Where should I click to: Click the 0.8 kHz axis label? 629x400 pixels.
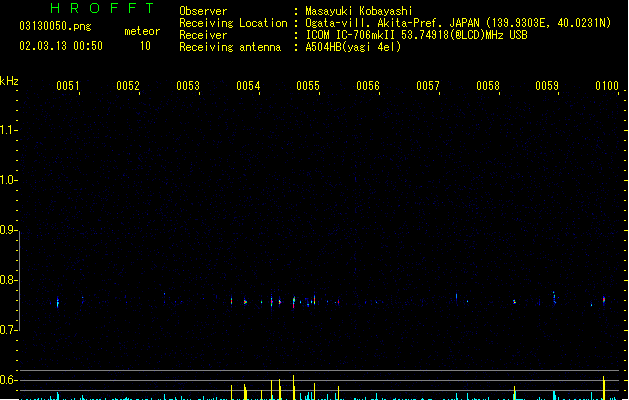tap(8, 280)
